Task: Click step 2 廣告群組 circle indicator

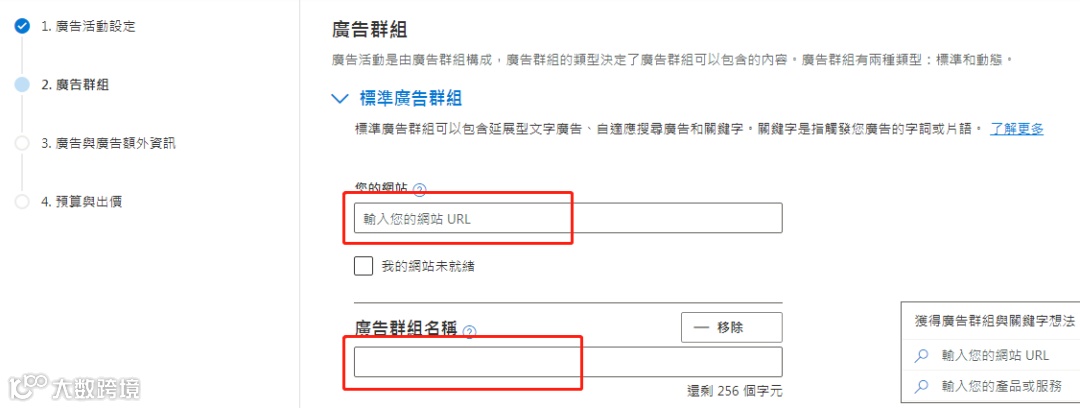Action: [22, 85]
